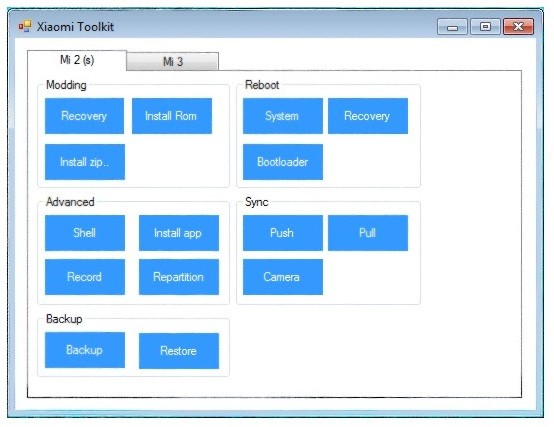The width and height of the screenshot is (554, 427).
Task: Click Recovery button in Reboot group
Action: click(368, 116)
